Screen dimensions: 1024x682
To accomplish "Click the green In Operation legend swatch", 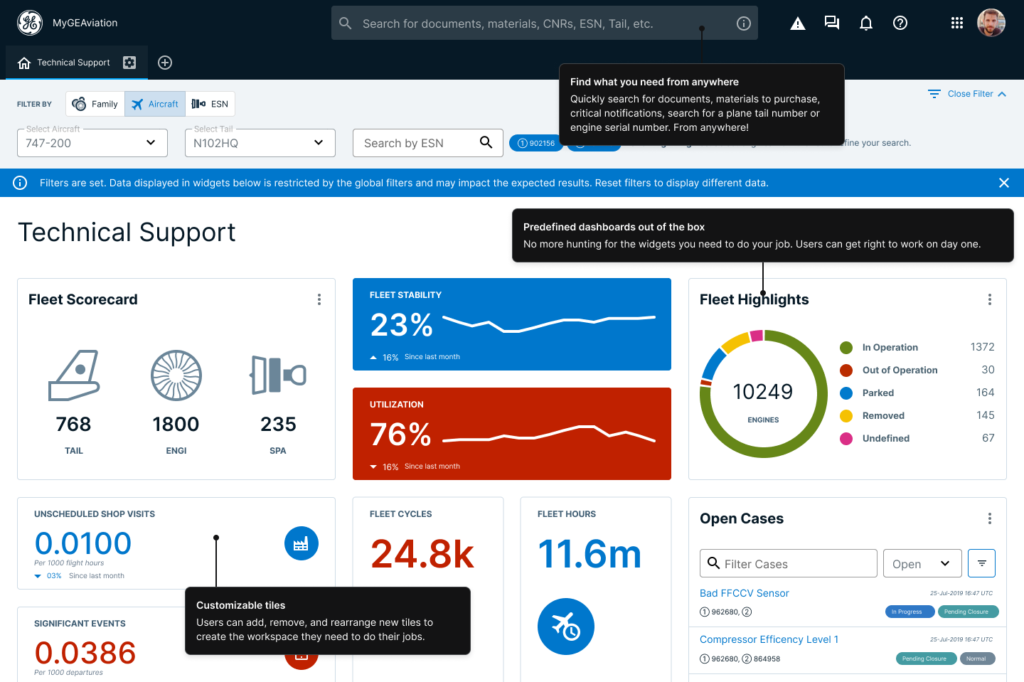I will 846,347.
